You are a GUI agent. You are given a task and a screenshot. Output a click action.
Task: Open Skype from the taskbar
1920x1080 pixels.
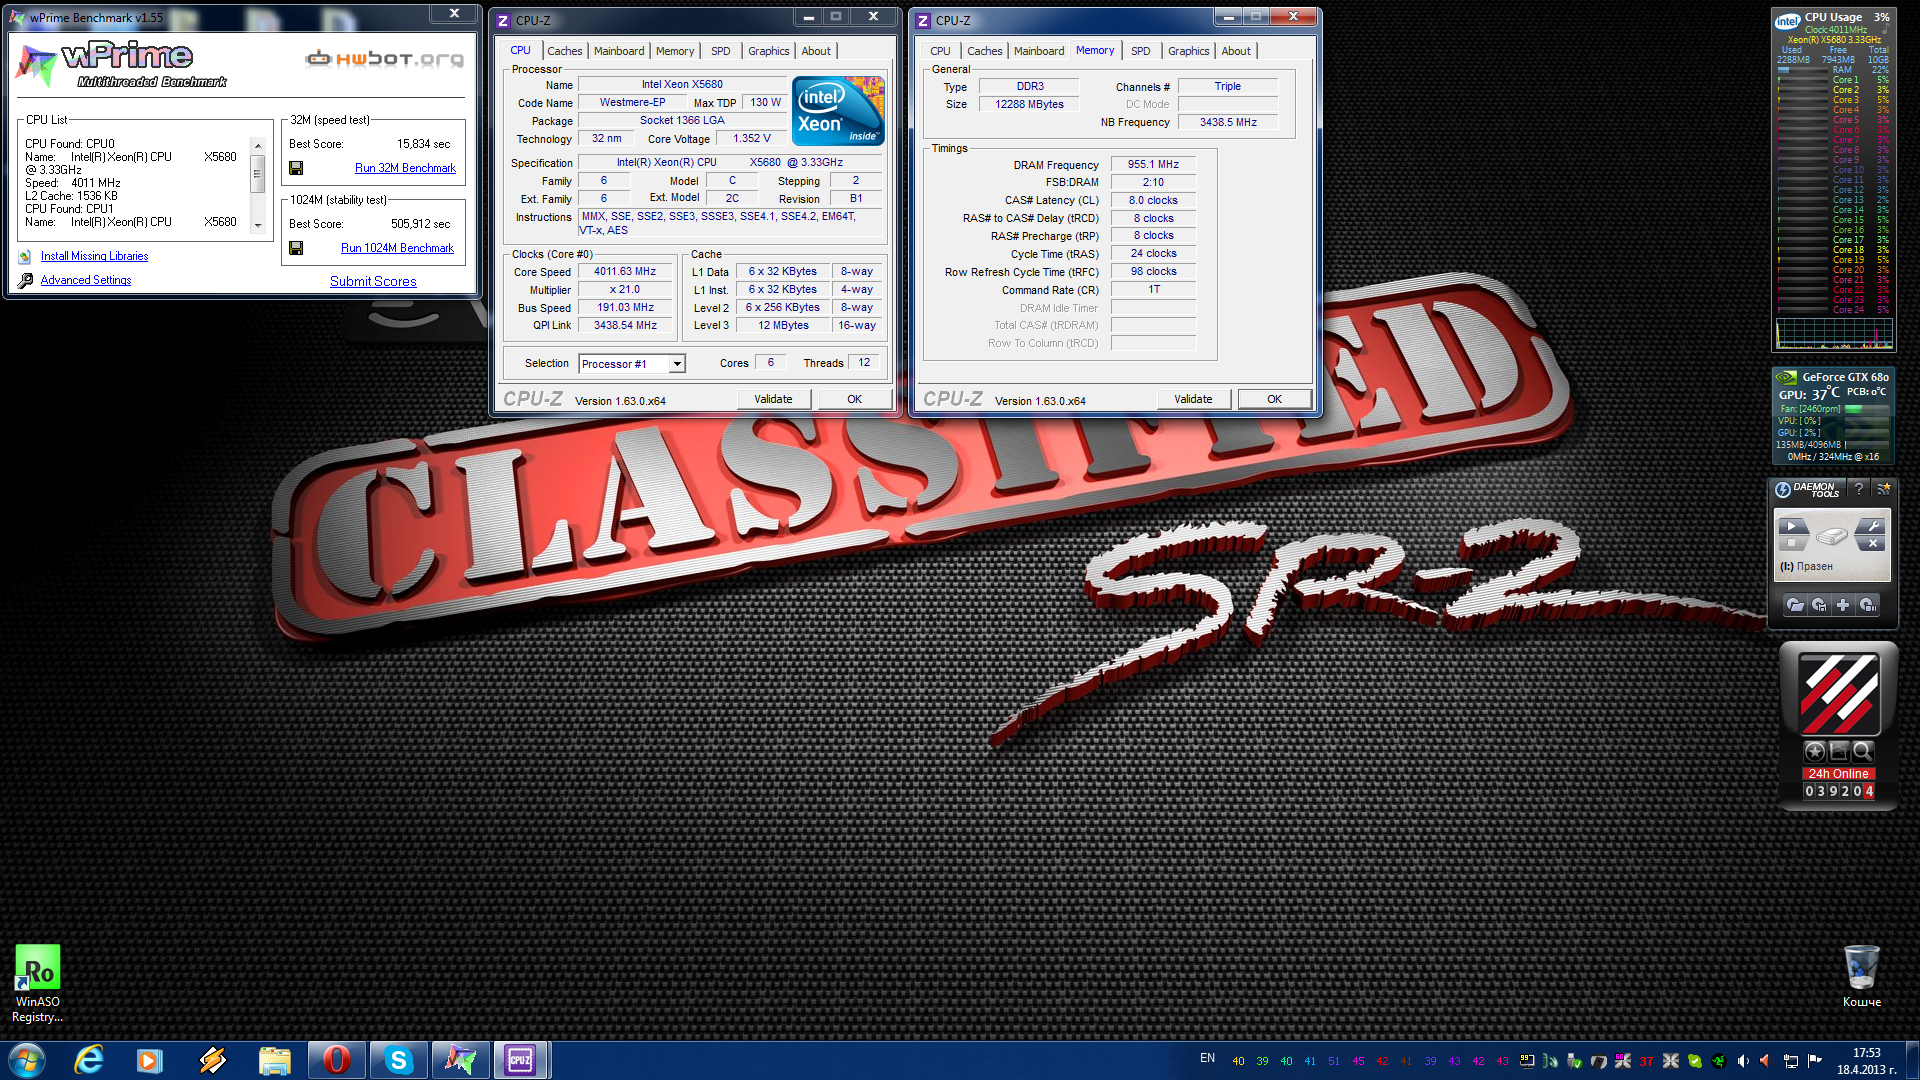tap(398, 1060)
